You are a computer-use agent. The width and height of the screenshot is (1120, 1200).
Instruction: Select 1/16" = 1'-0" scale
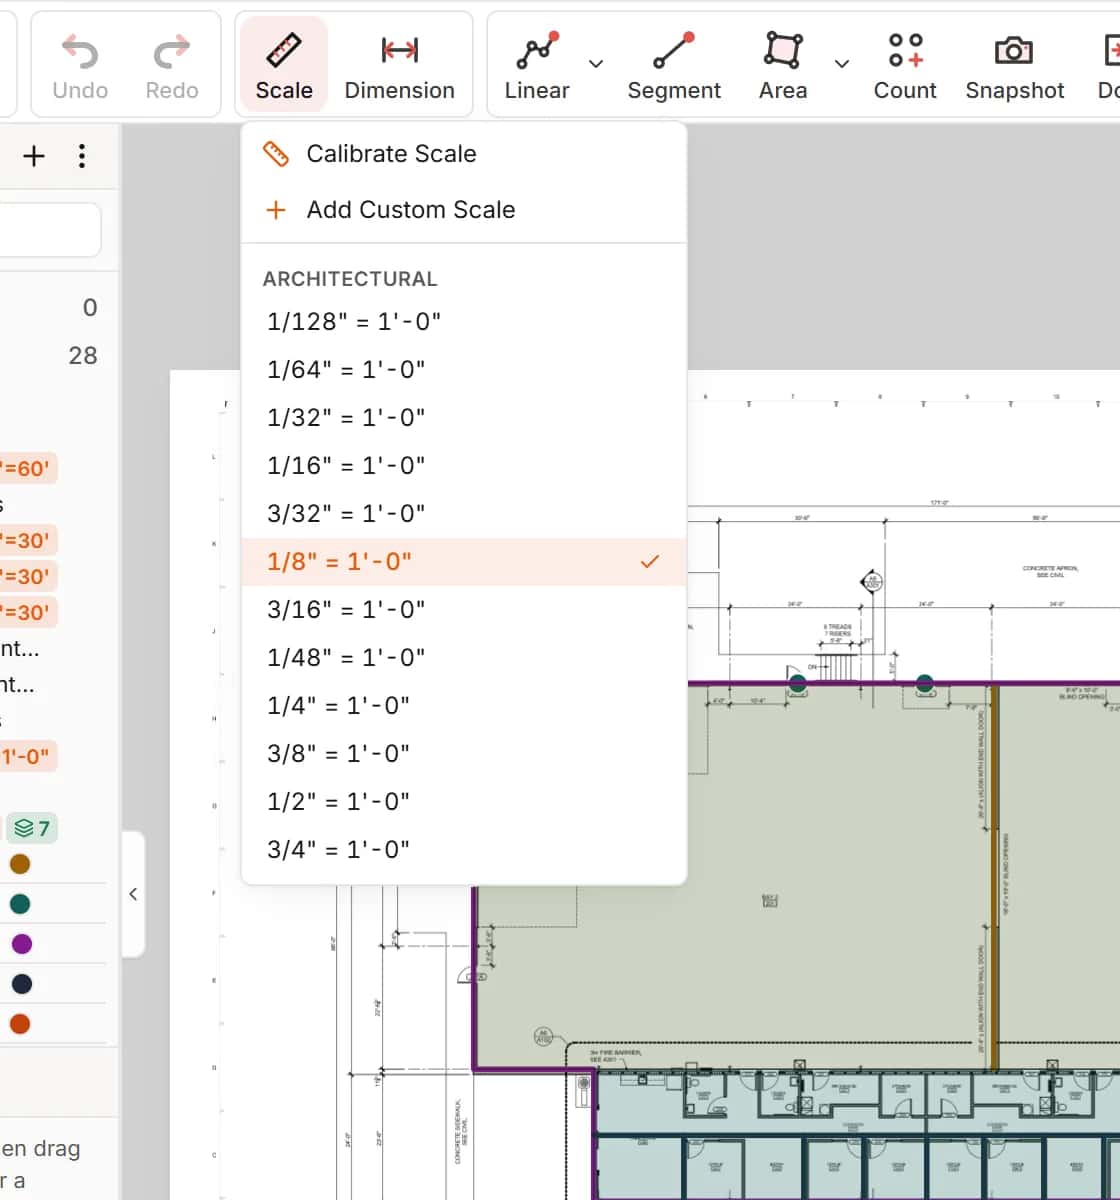pos(464,466)
